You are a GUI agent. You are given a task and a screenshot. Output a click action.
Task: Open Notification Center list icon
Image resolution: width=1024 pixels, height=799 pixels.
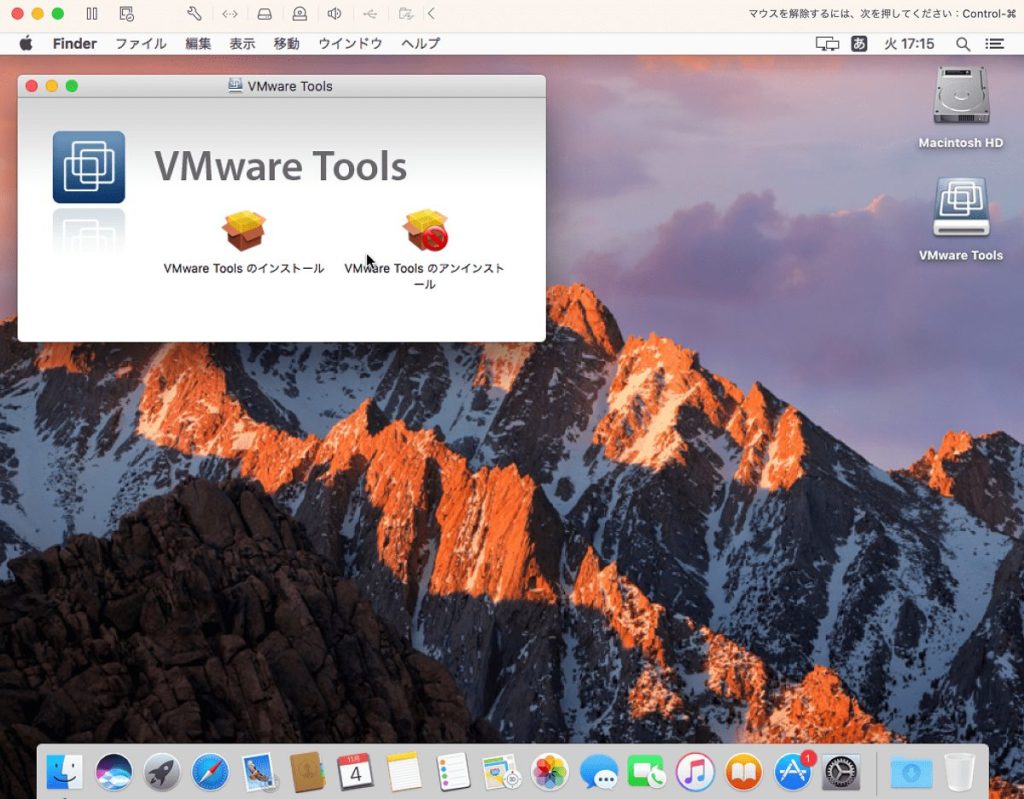tap(995, 44)
